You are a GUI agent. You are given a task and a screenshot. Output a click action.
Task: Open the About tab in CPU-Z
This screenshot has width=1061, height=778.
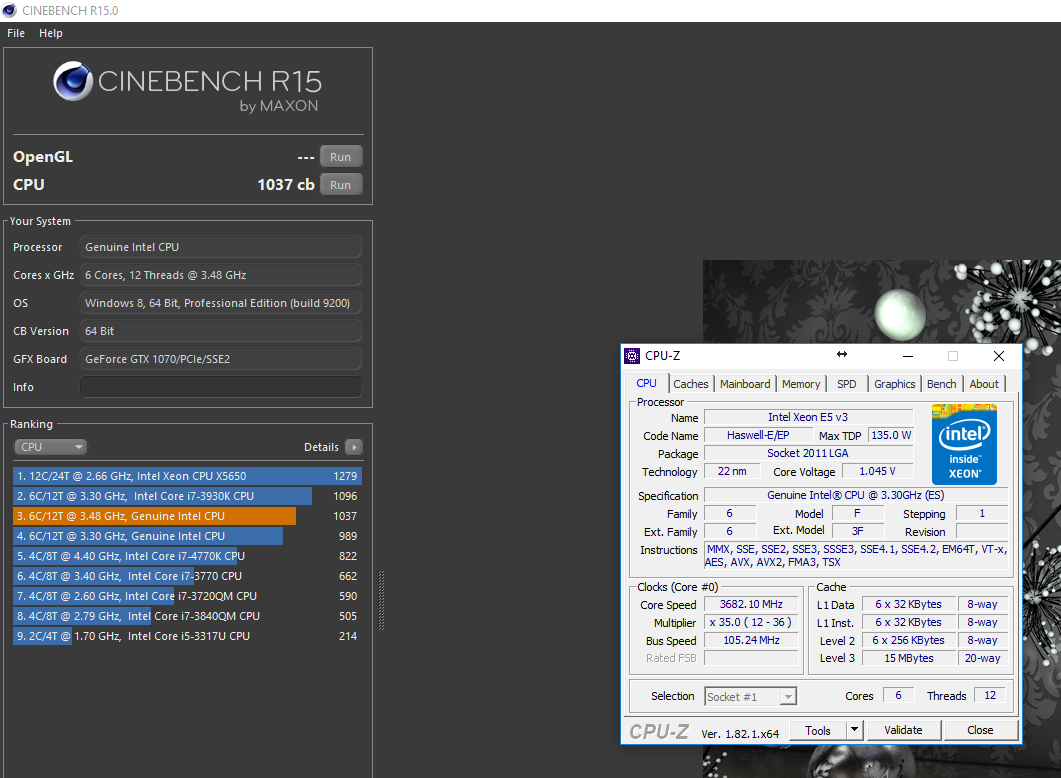pos(984,384)
